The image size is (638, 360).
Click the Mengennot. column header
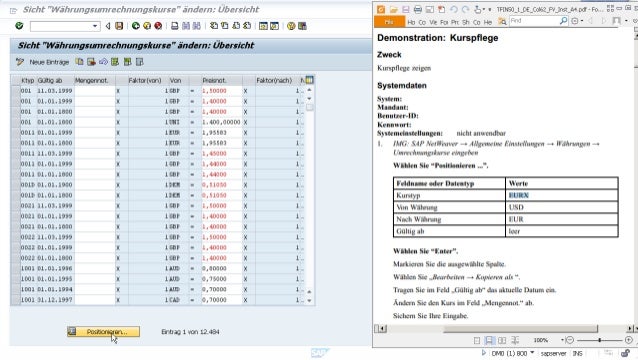94,81
